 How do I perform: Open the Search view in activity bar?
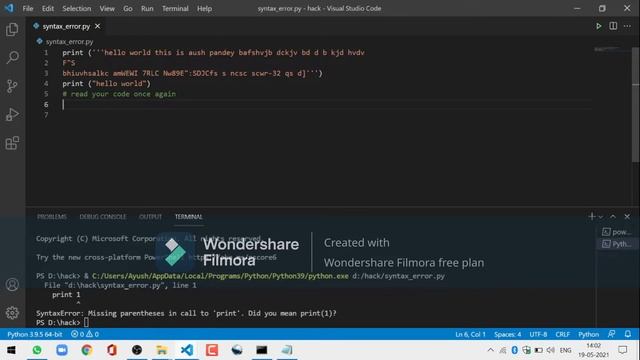click(x=12, y=58)
